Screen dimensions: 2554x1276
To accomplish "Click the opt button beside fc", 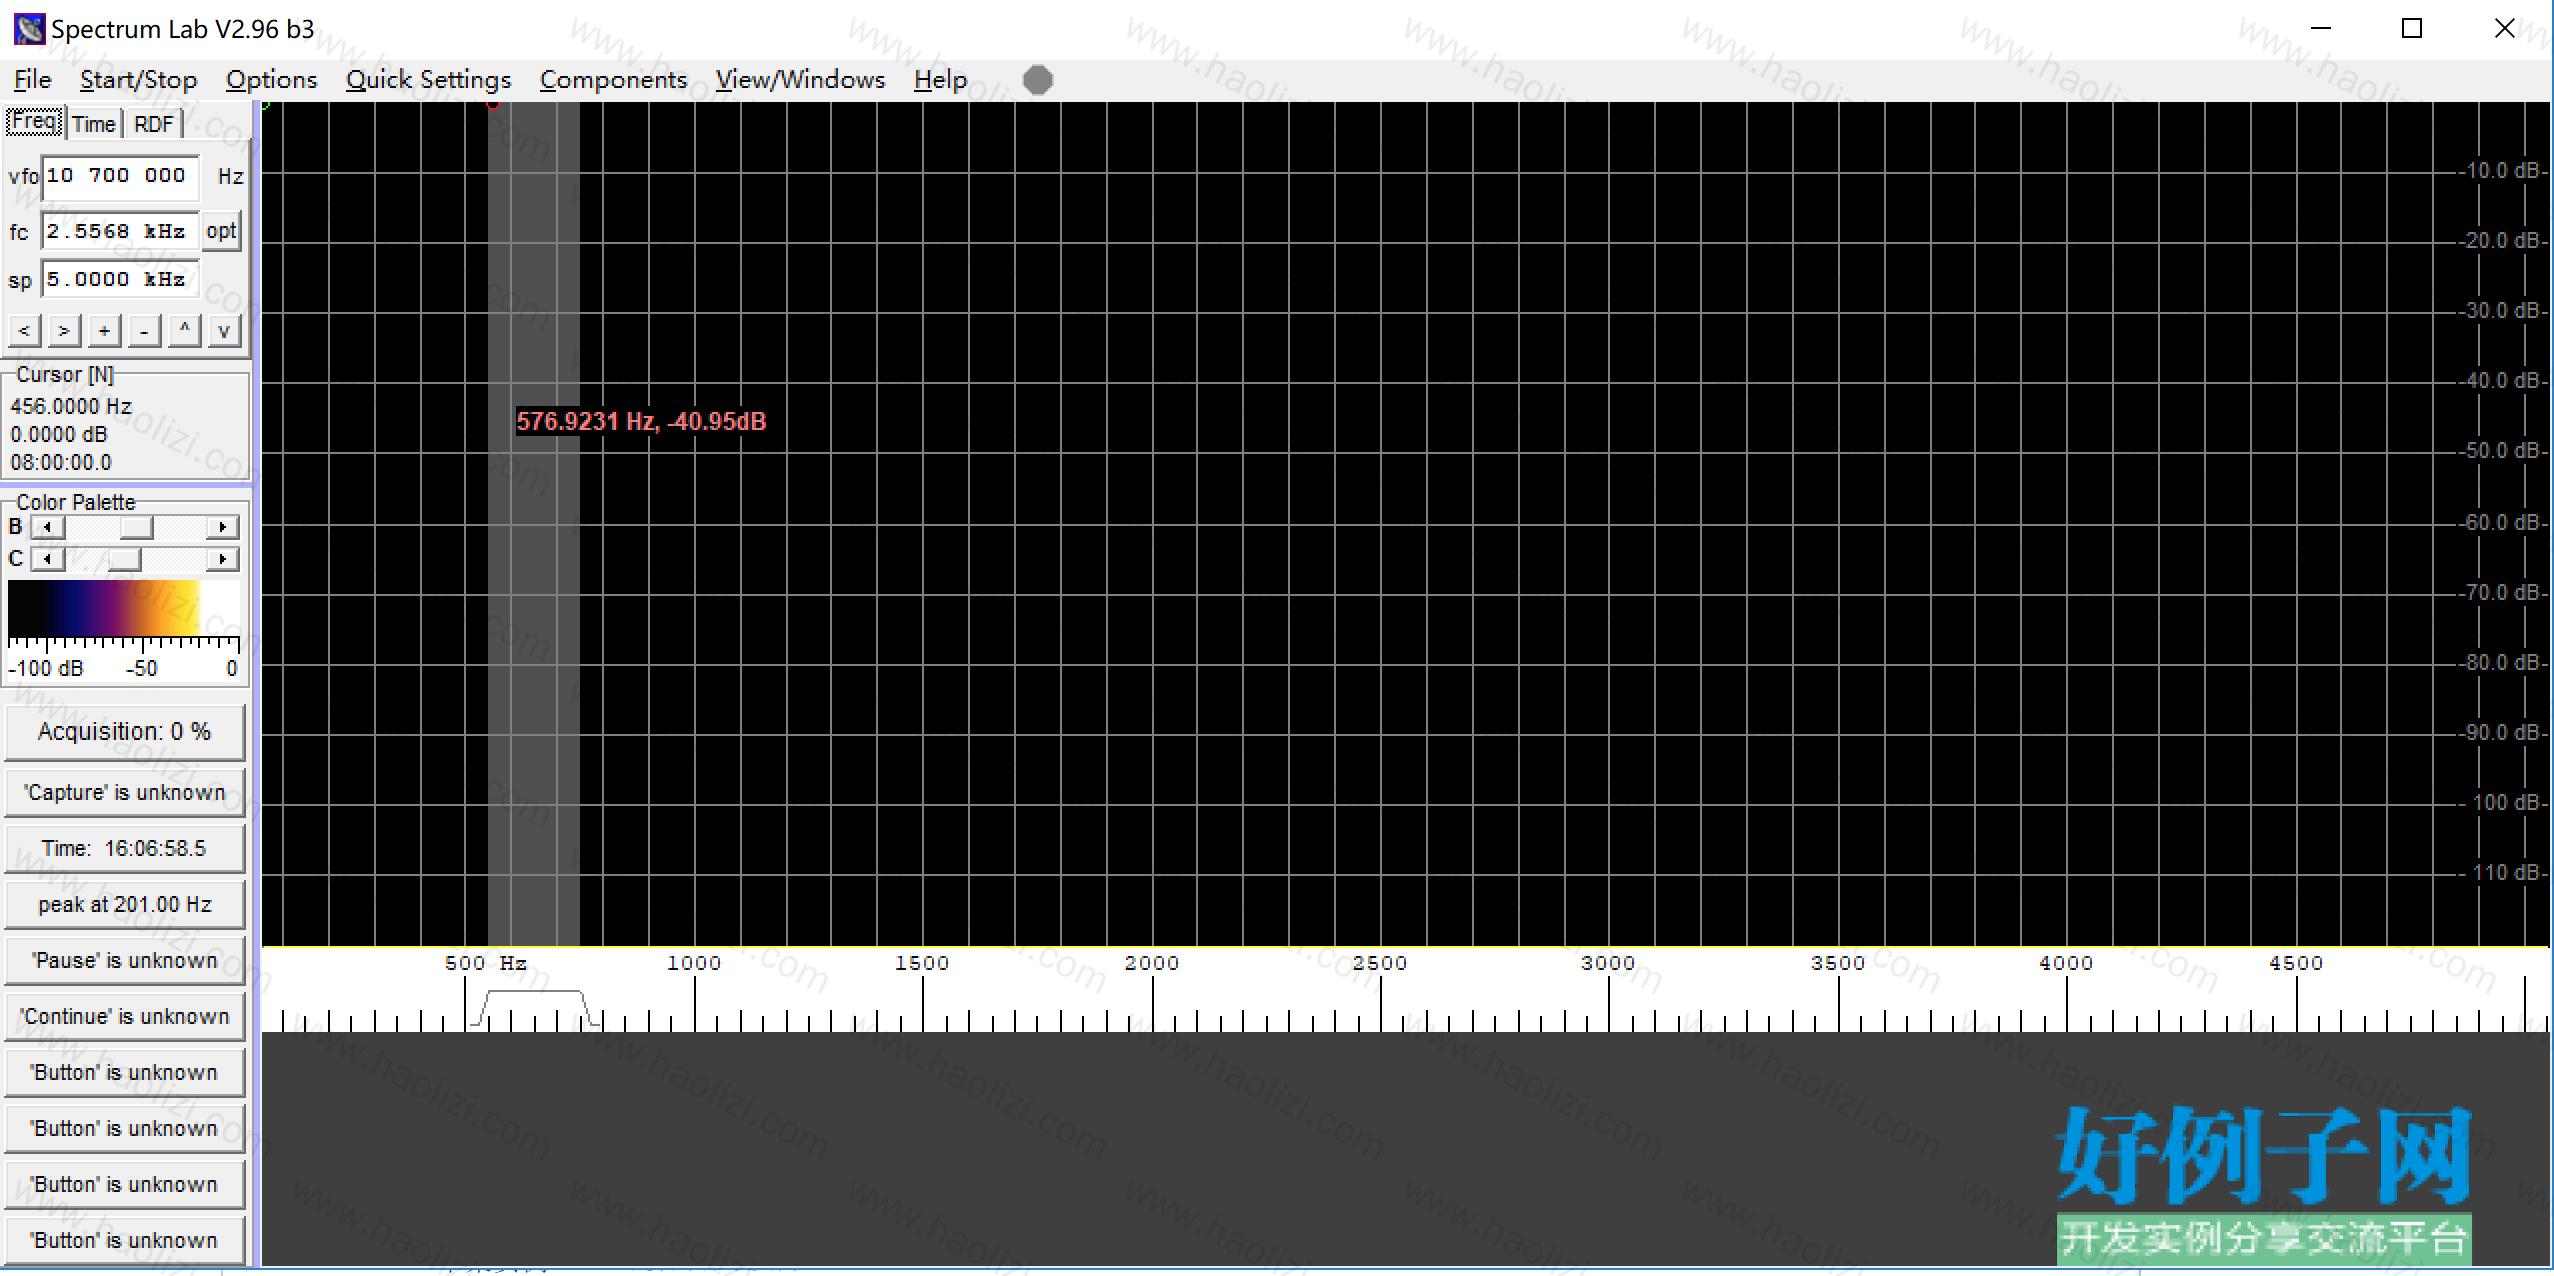I will [221, 232].
